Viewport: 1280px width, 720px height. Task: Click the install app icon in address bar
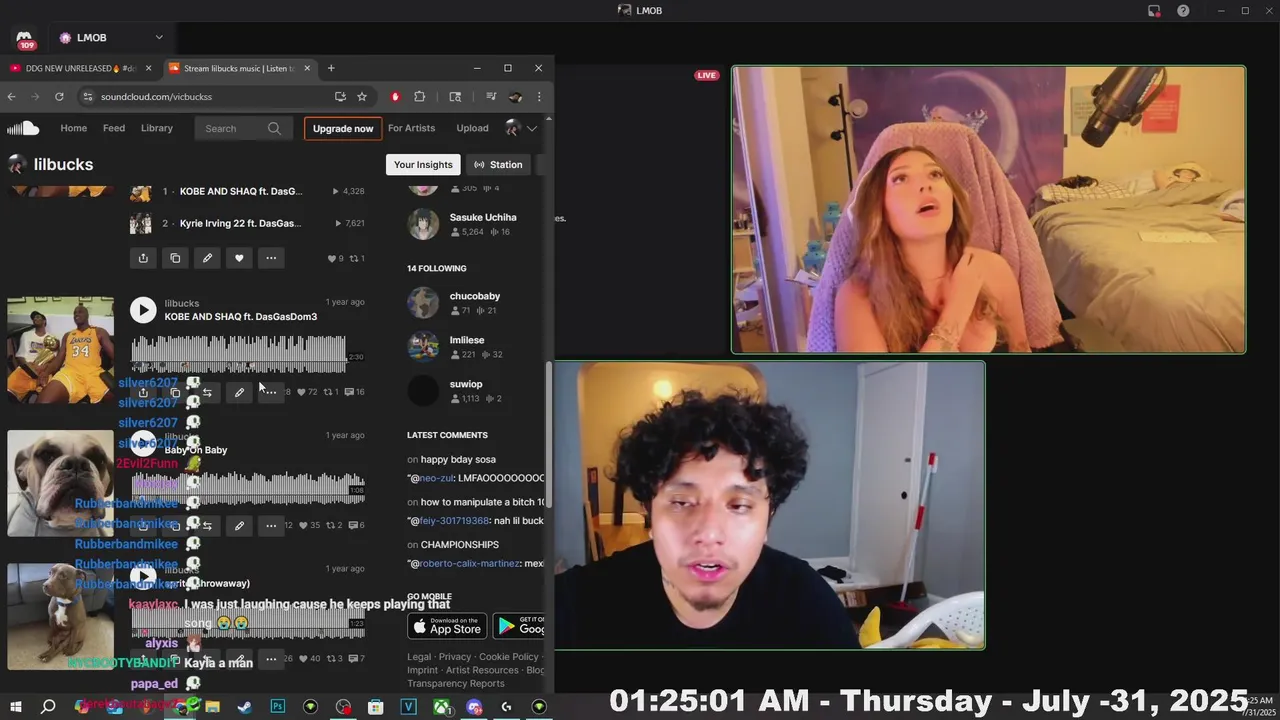[340, 97]
